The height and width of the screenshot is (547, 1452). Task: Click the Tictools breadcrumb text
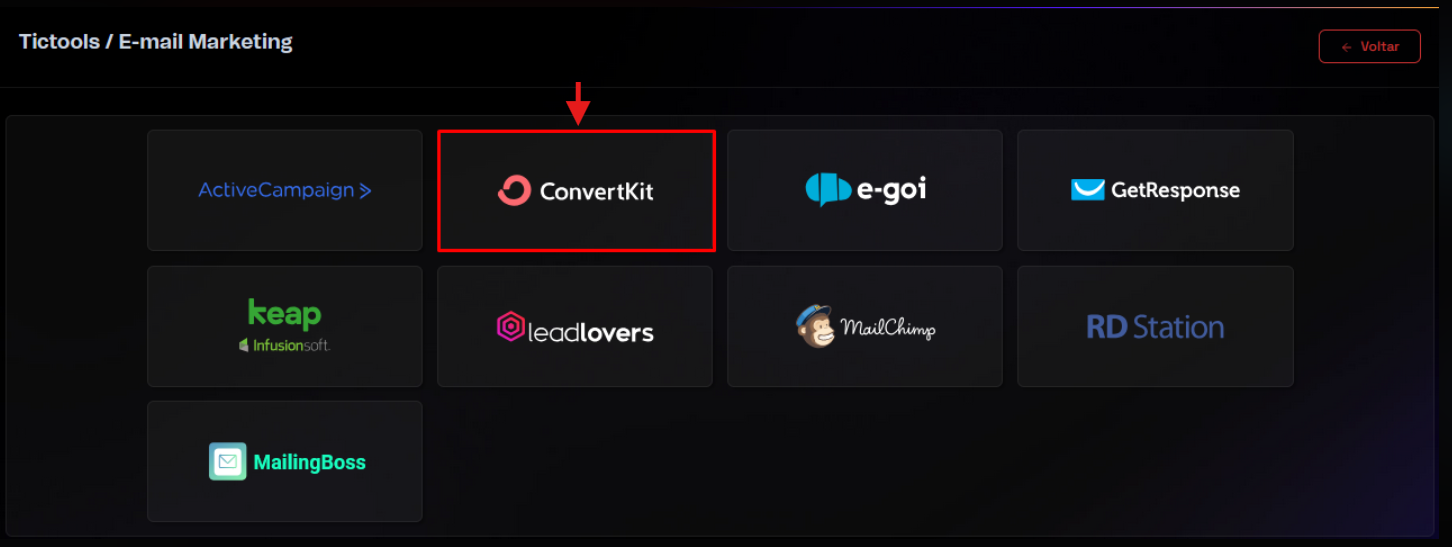[58, 42]
